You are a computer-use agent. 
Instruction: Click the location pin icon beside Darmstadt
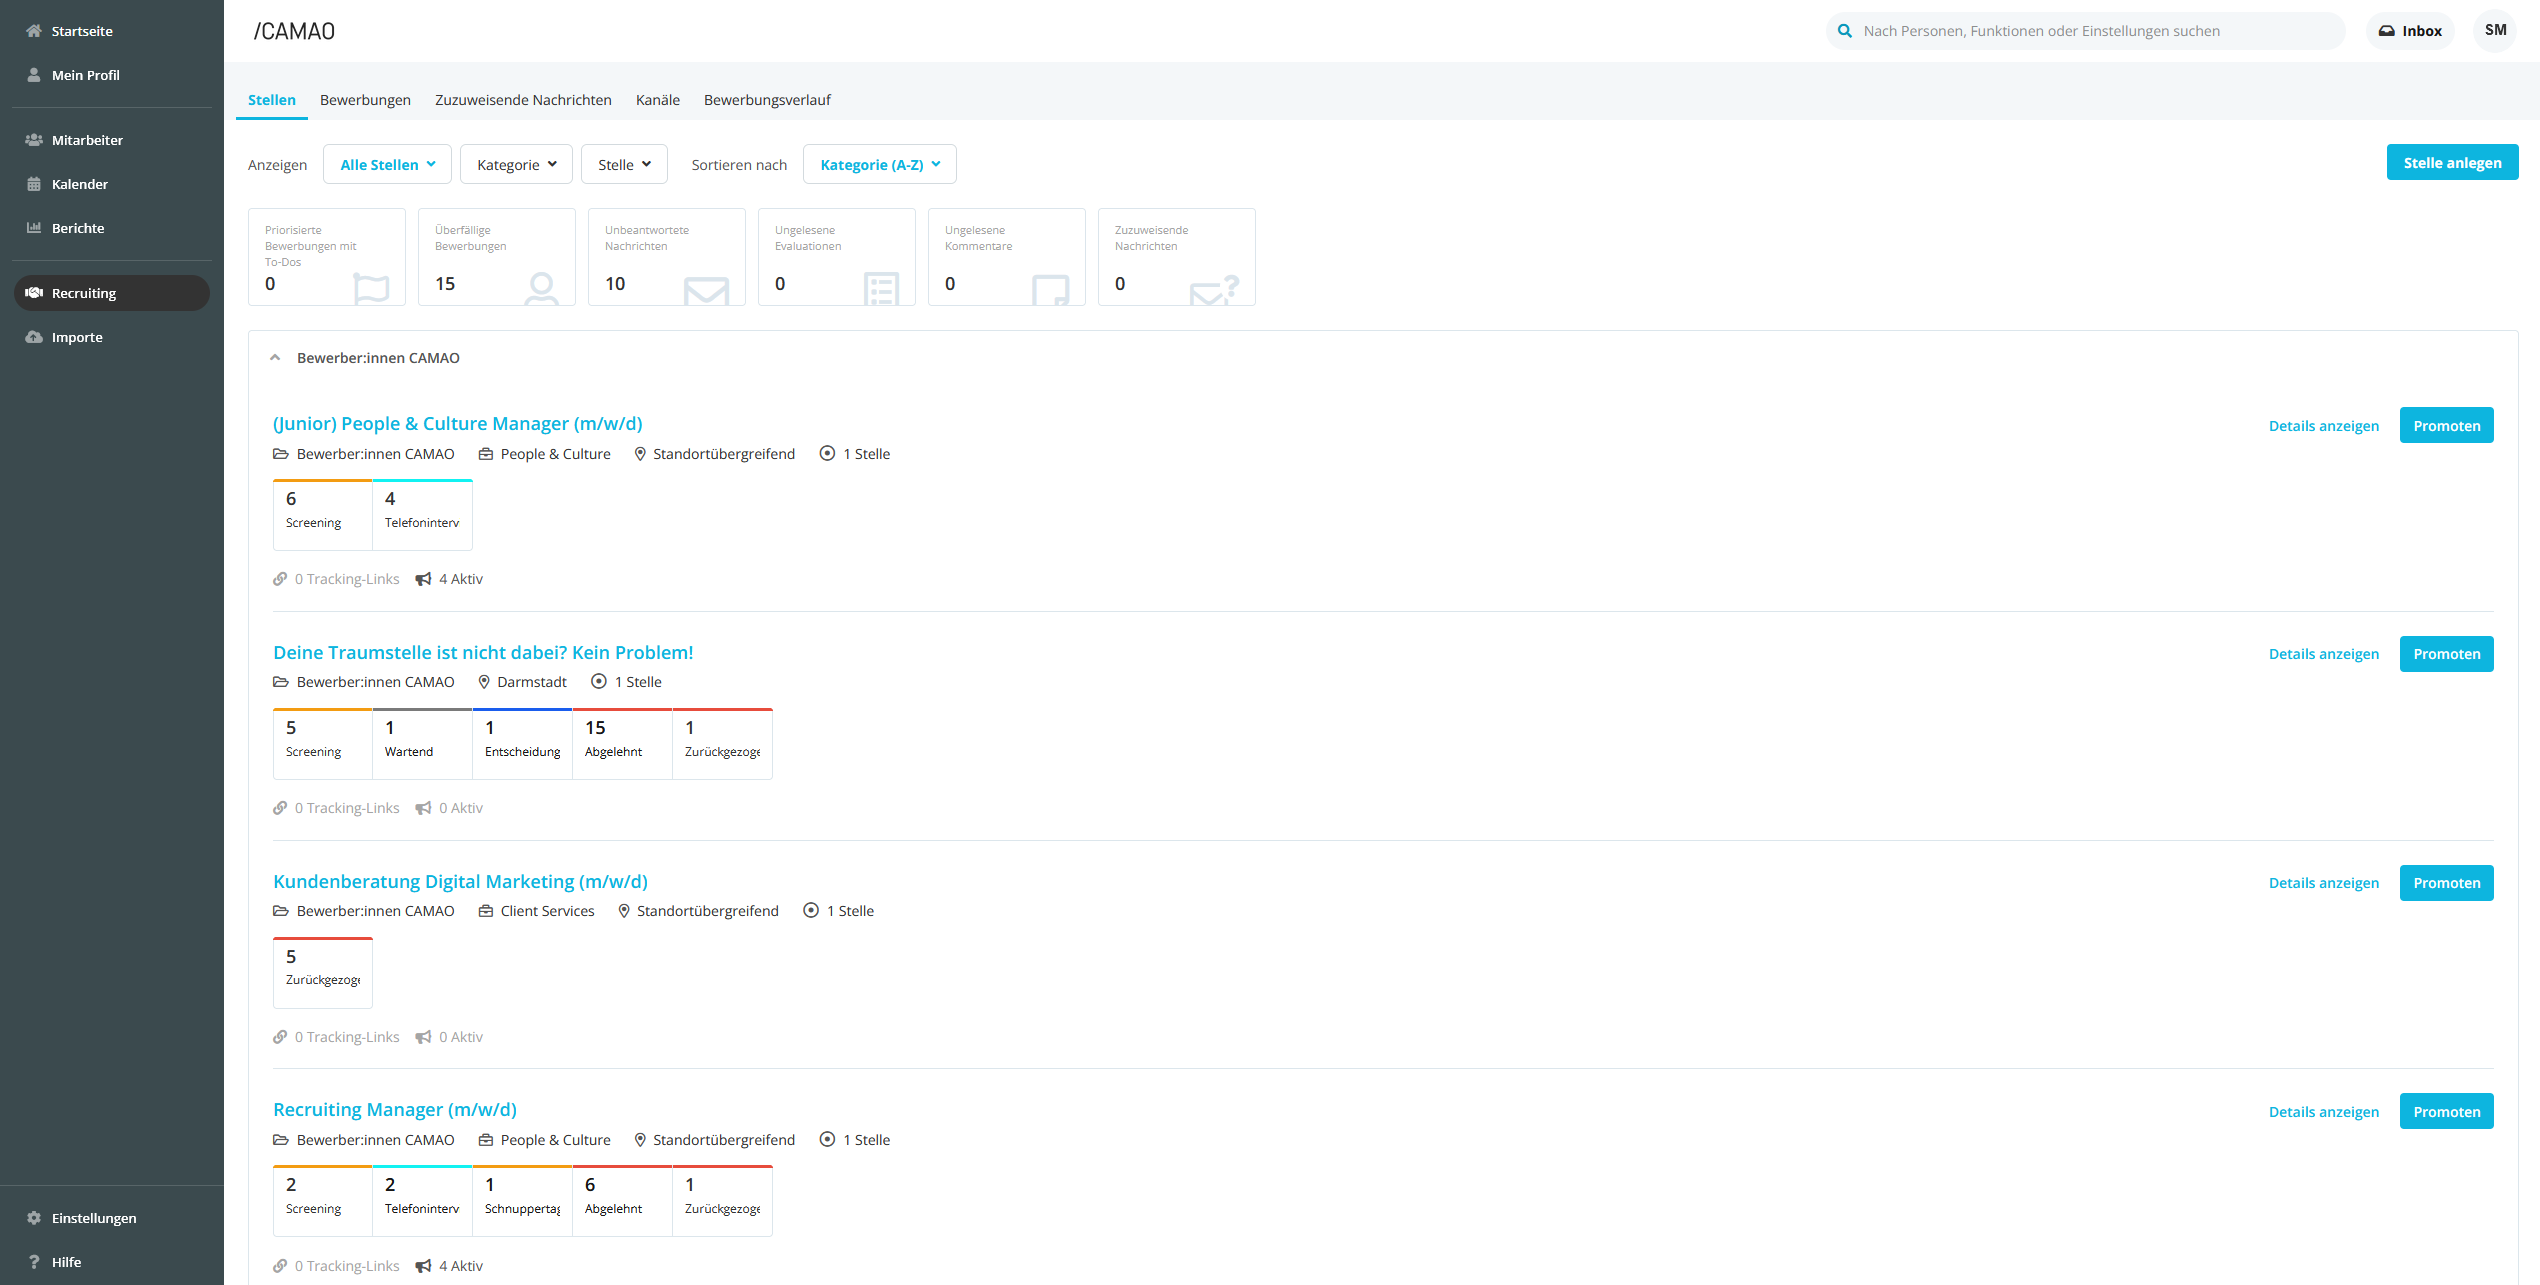pos(484,682)
